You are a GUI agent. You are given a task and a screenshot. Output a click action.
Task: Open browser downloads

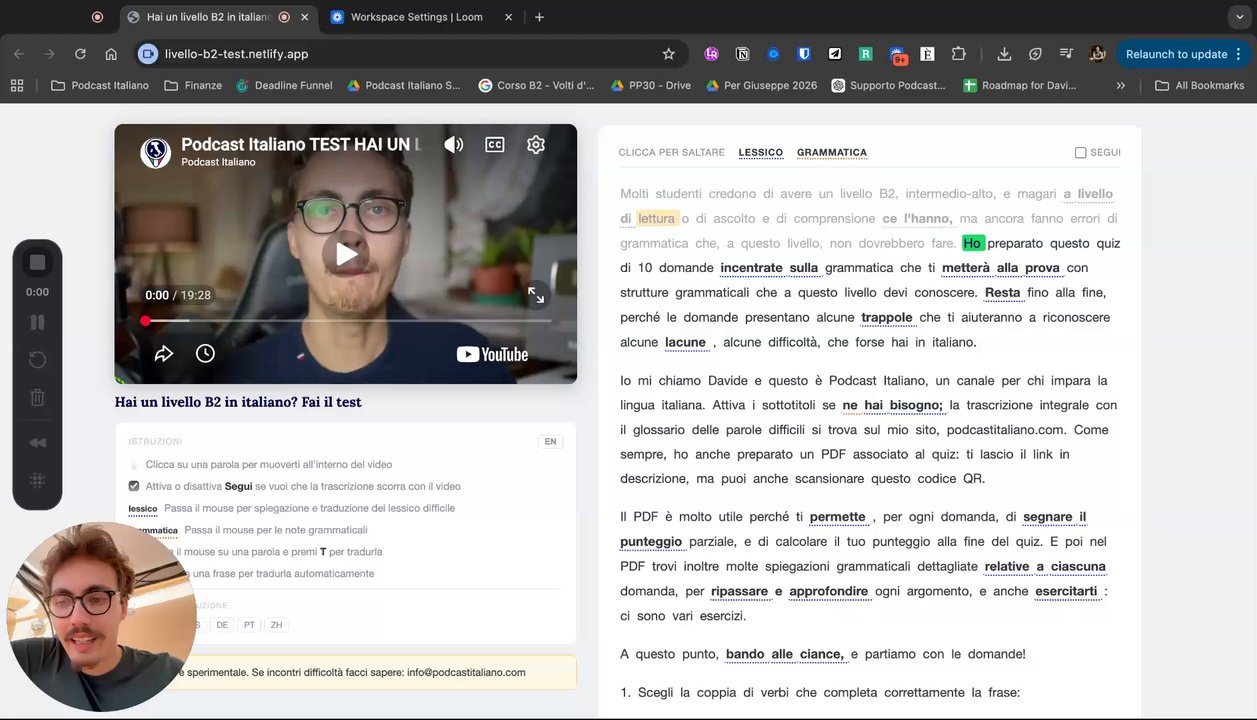coord(1005,54)
